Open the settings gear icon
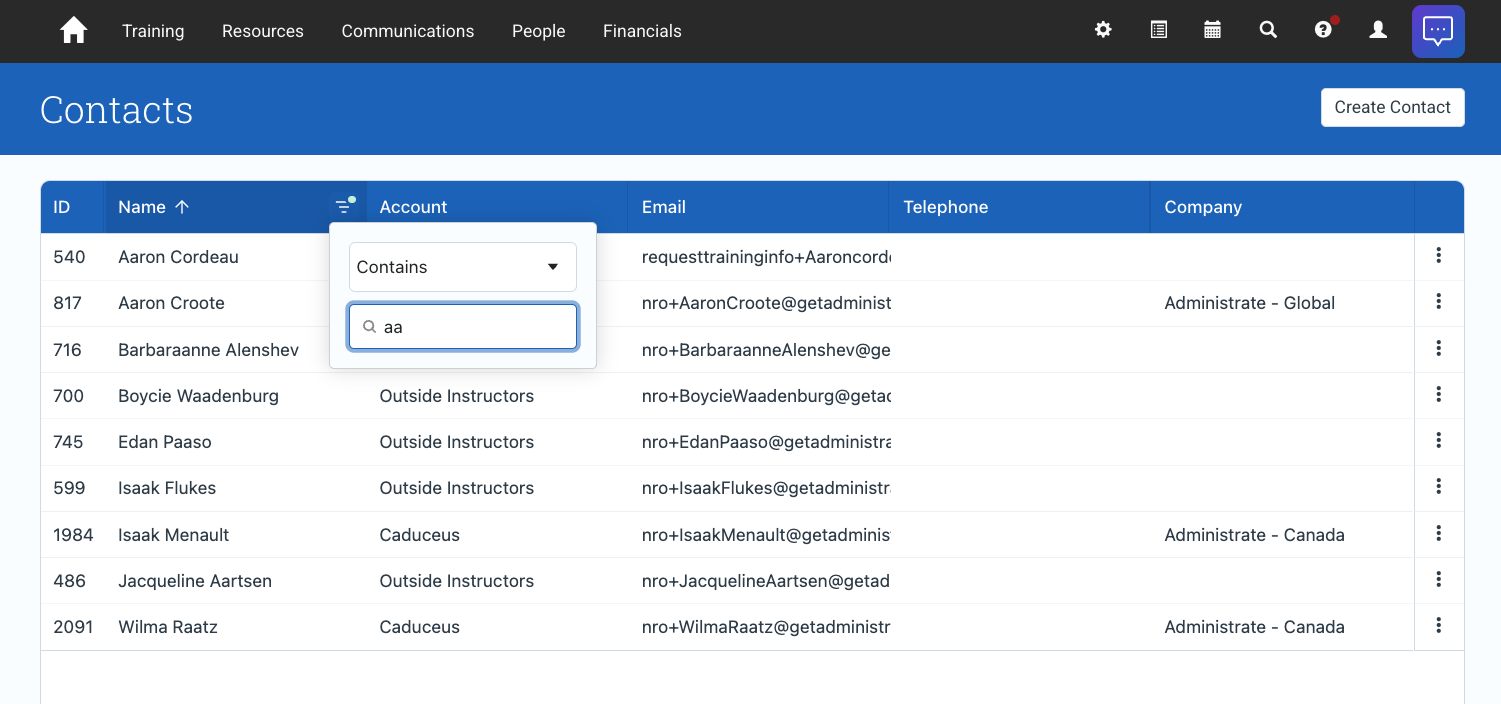Viewport: 1501px width, 704px height. tap(1103, 30)
